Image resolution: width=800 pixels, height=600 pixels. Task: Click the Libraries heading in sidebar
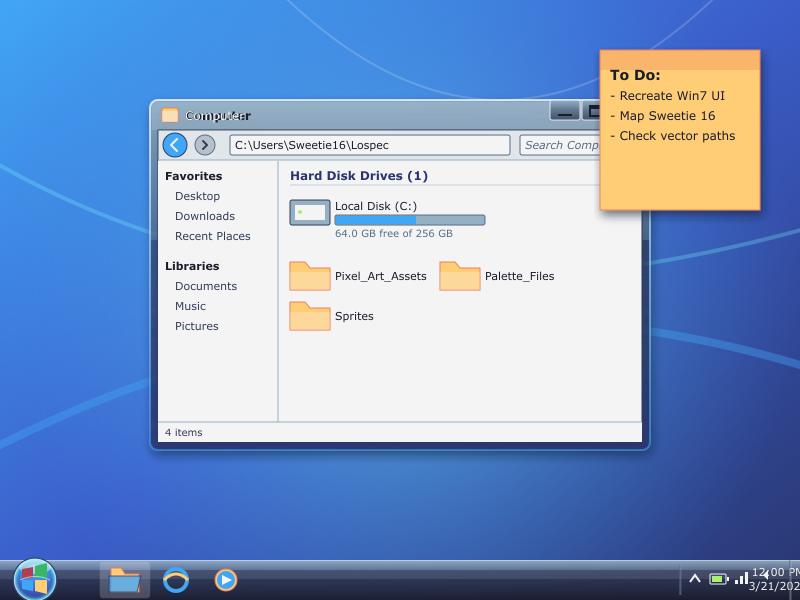point(192,266)
